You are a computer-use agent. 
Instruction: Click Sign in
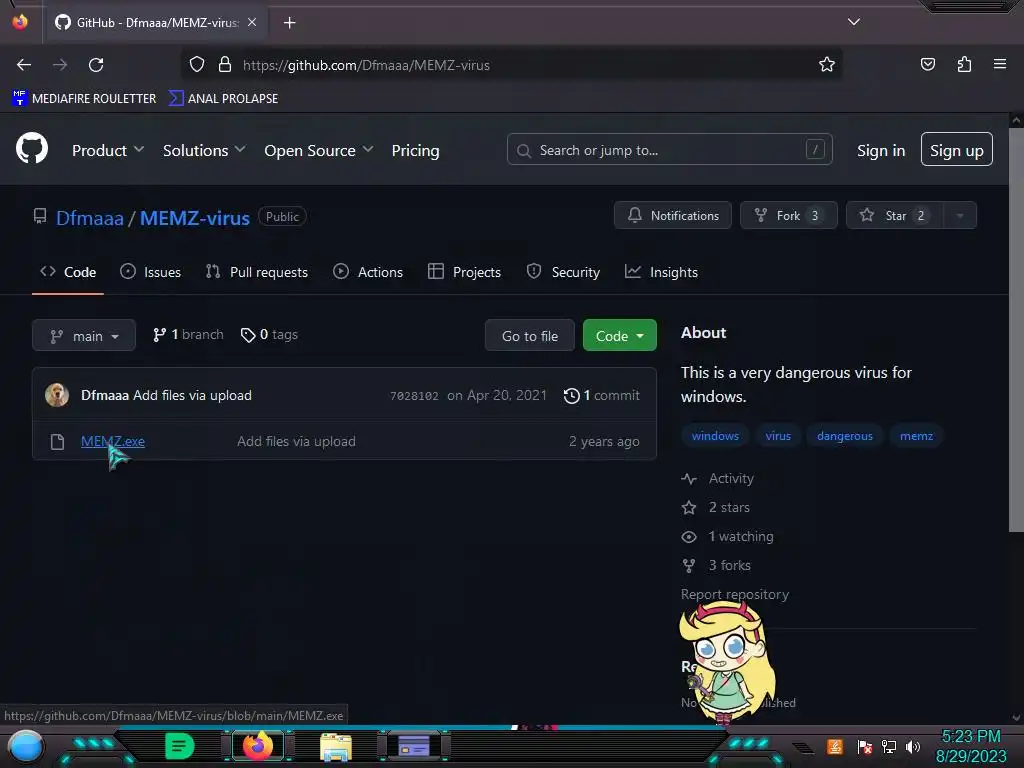(881, 150)
